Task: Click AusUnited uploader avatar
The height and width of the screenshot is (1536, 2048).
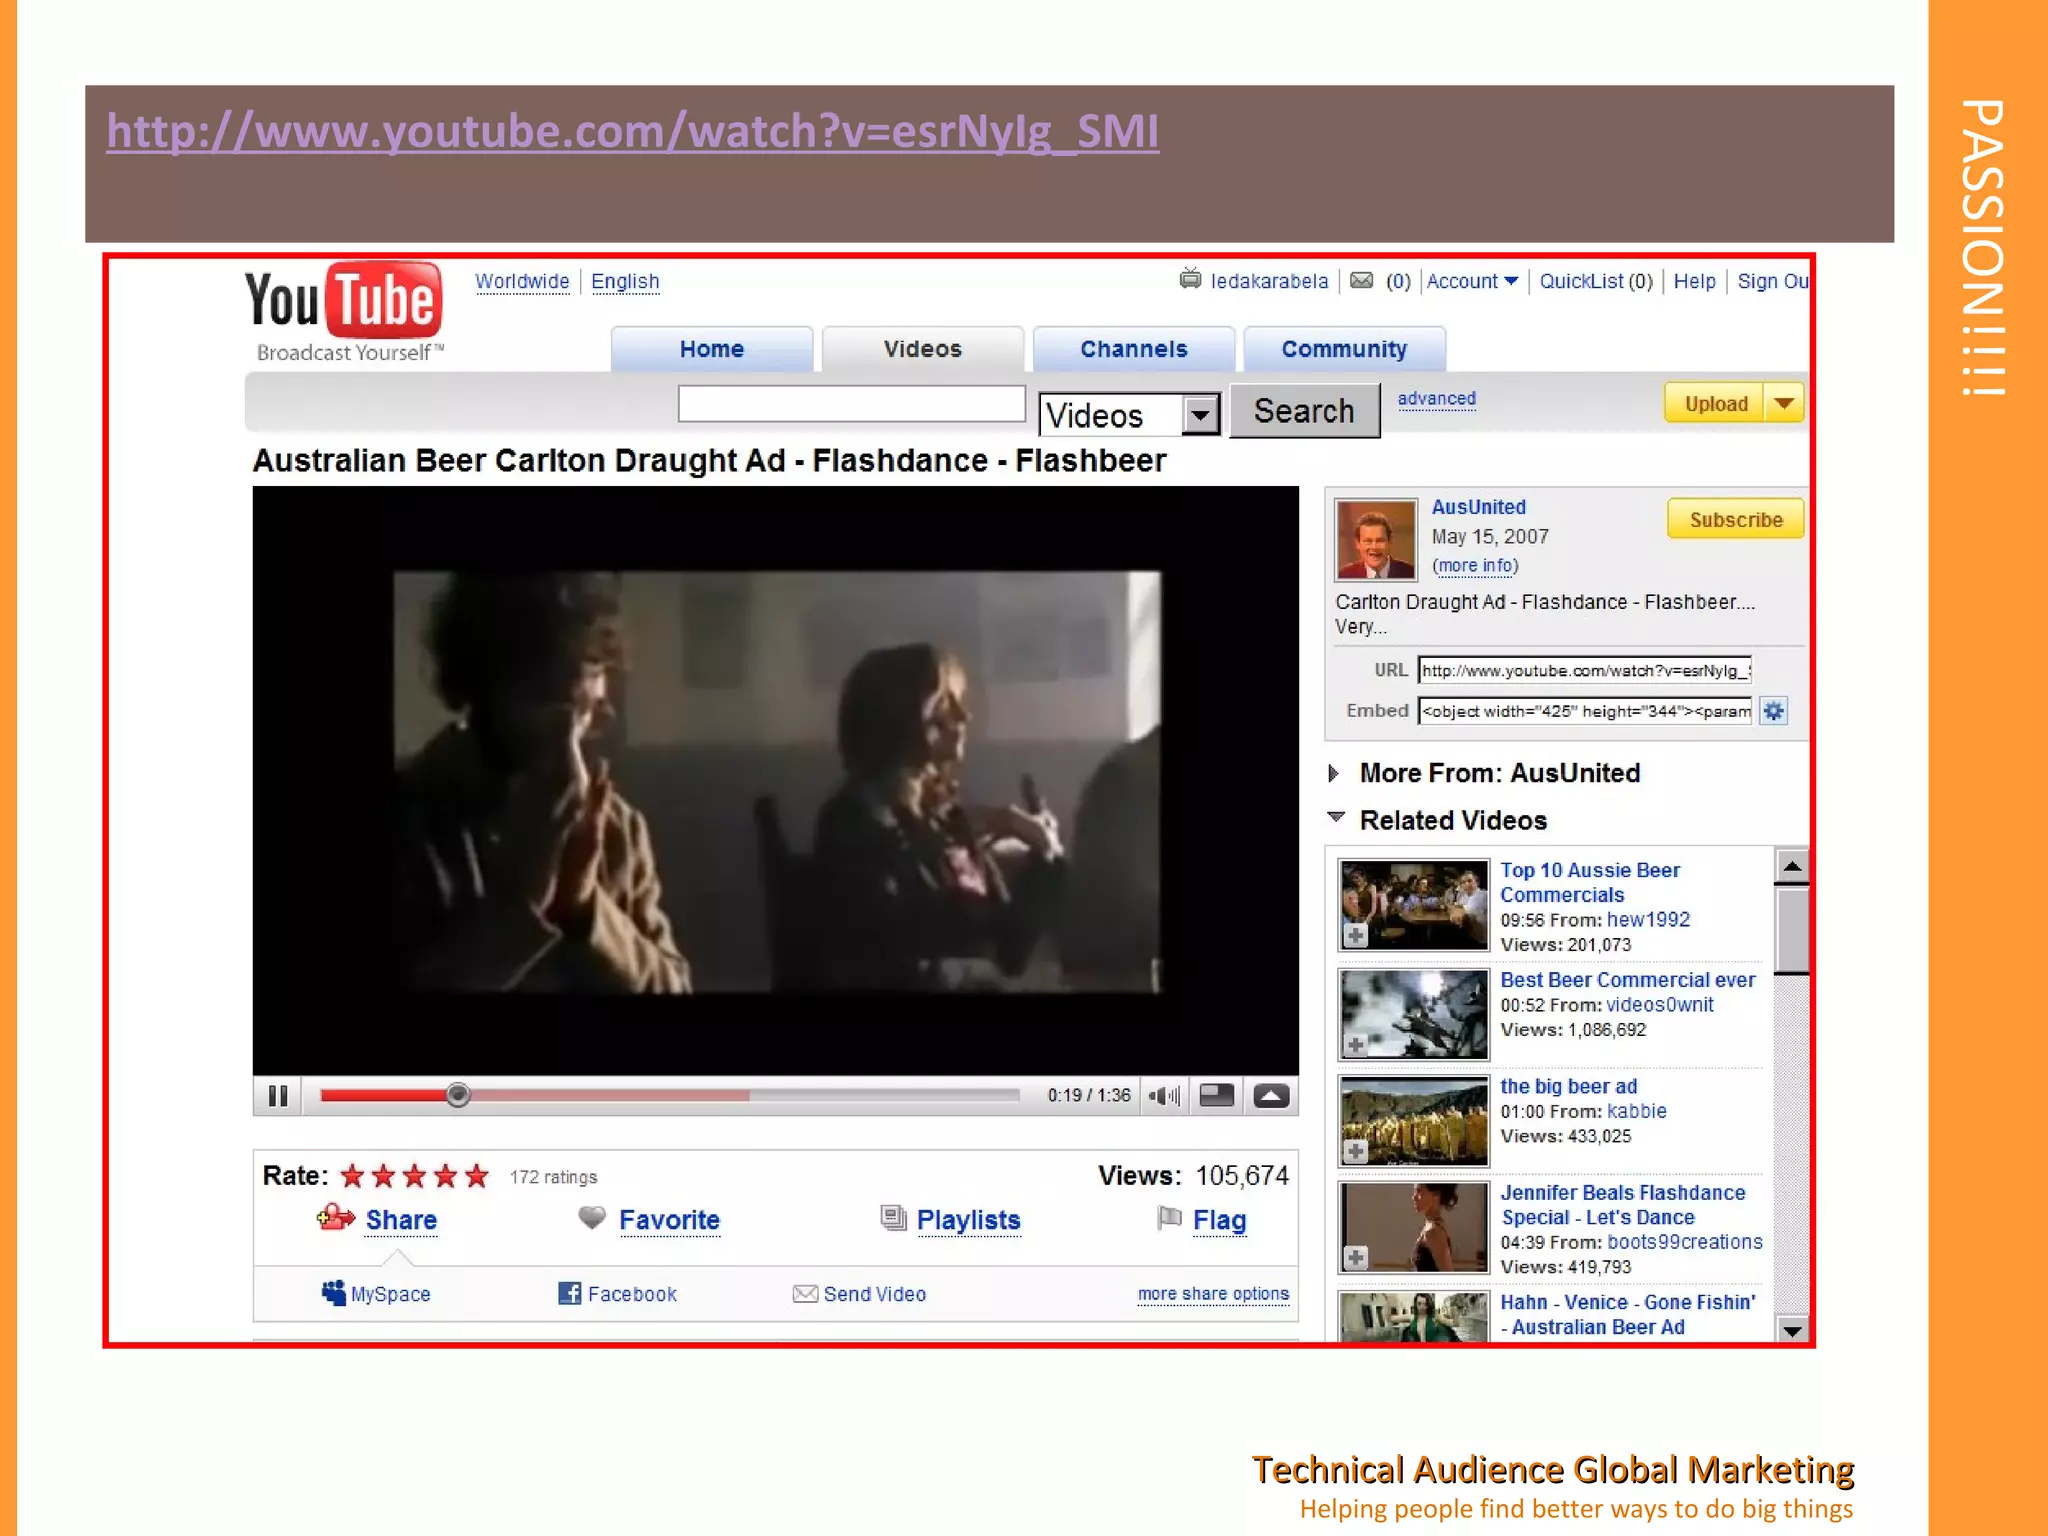Action: [1375, 540]
